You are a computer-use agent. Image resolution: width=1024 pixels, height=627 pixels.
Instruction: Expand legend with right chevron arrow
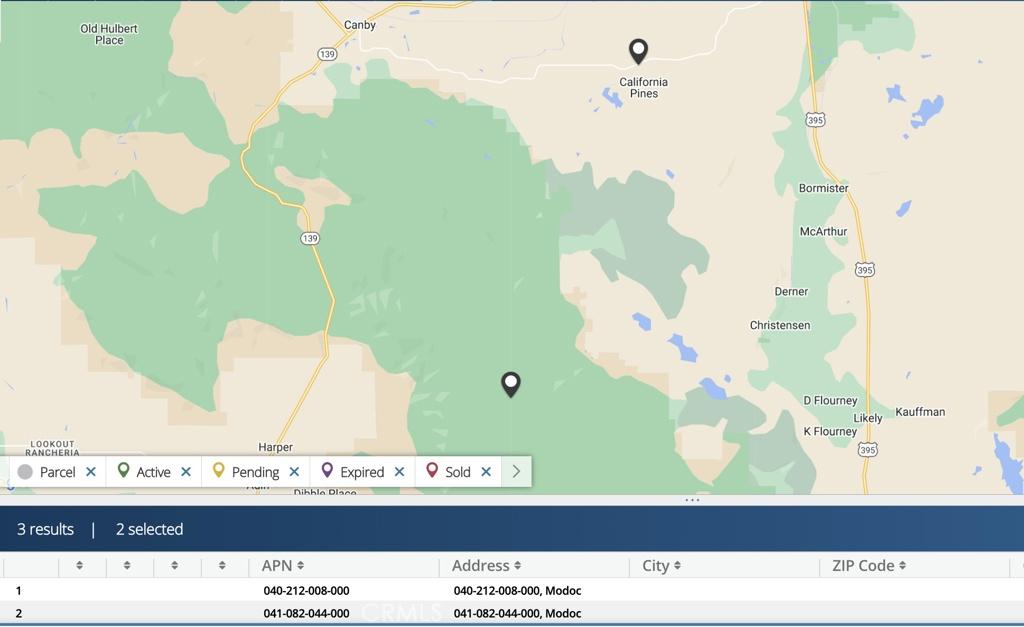point(516,472)
